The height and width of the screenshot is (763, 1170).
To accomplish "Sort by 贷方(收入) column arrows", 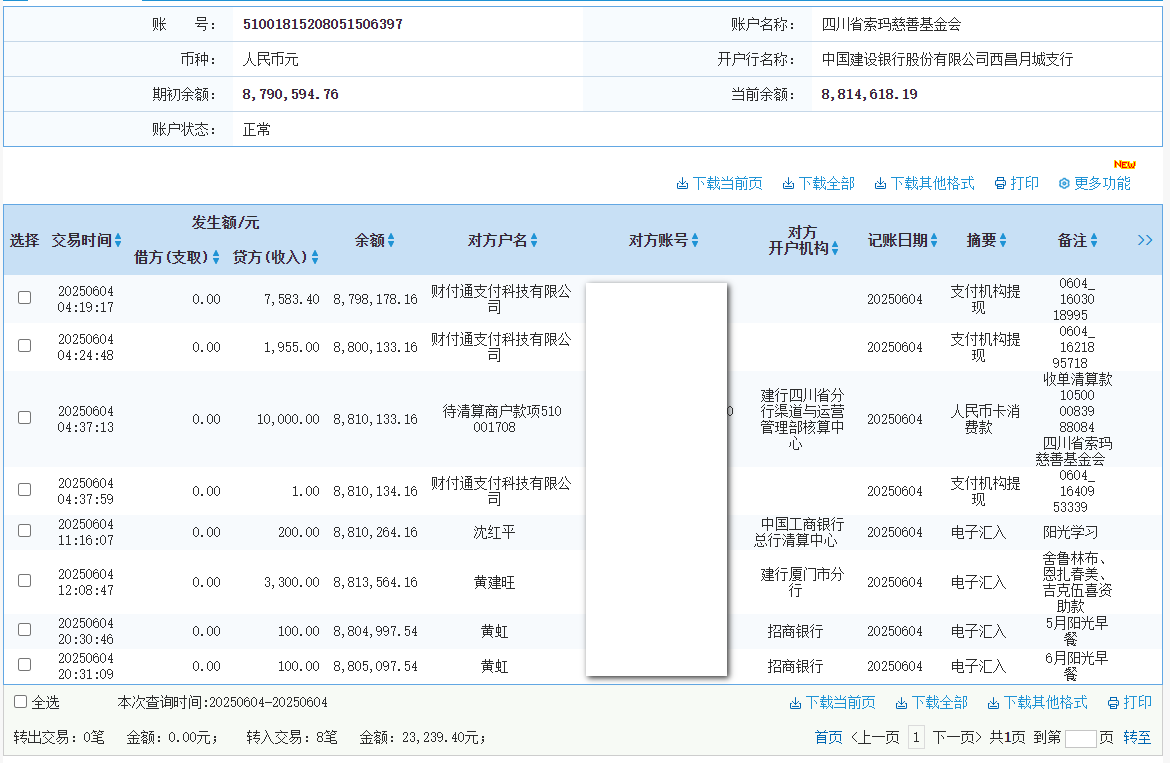I will tap(315, 257).
